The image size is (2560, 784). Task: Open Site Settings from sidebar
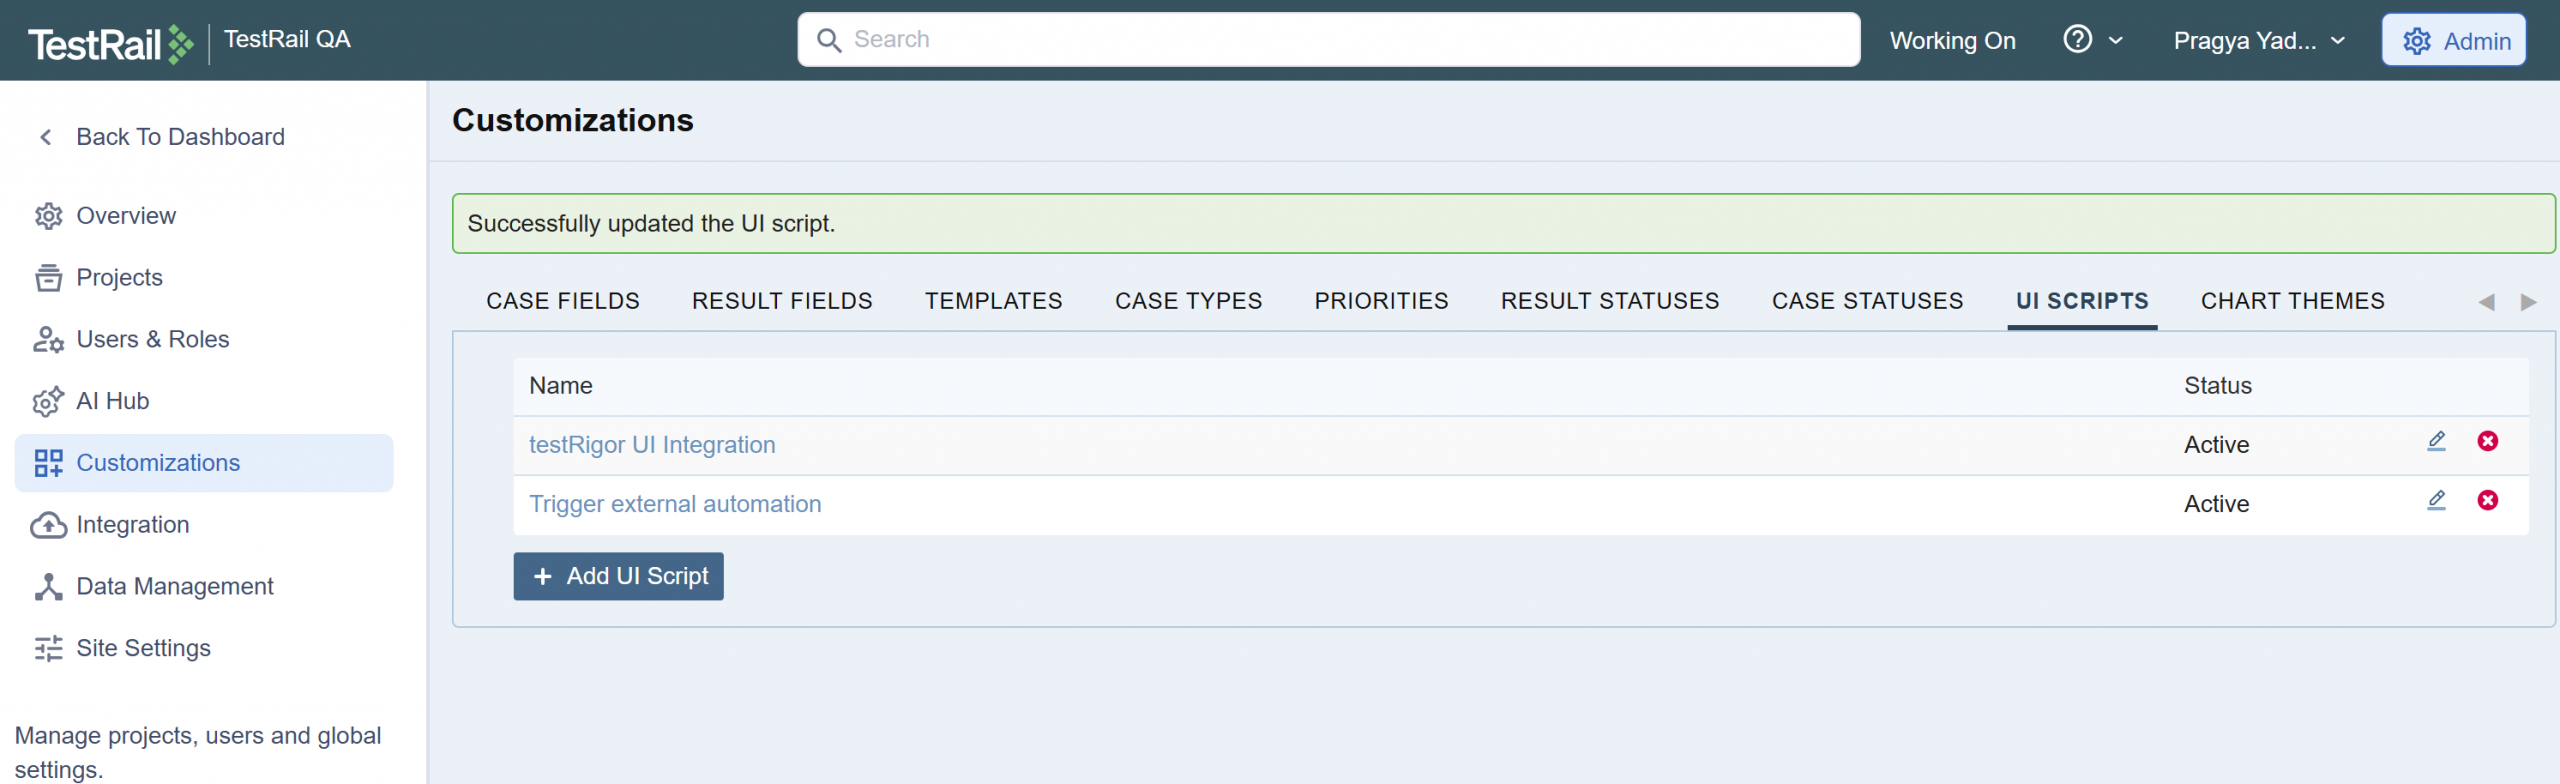143,649
